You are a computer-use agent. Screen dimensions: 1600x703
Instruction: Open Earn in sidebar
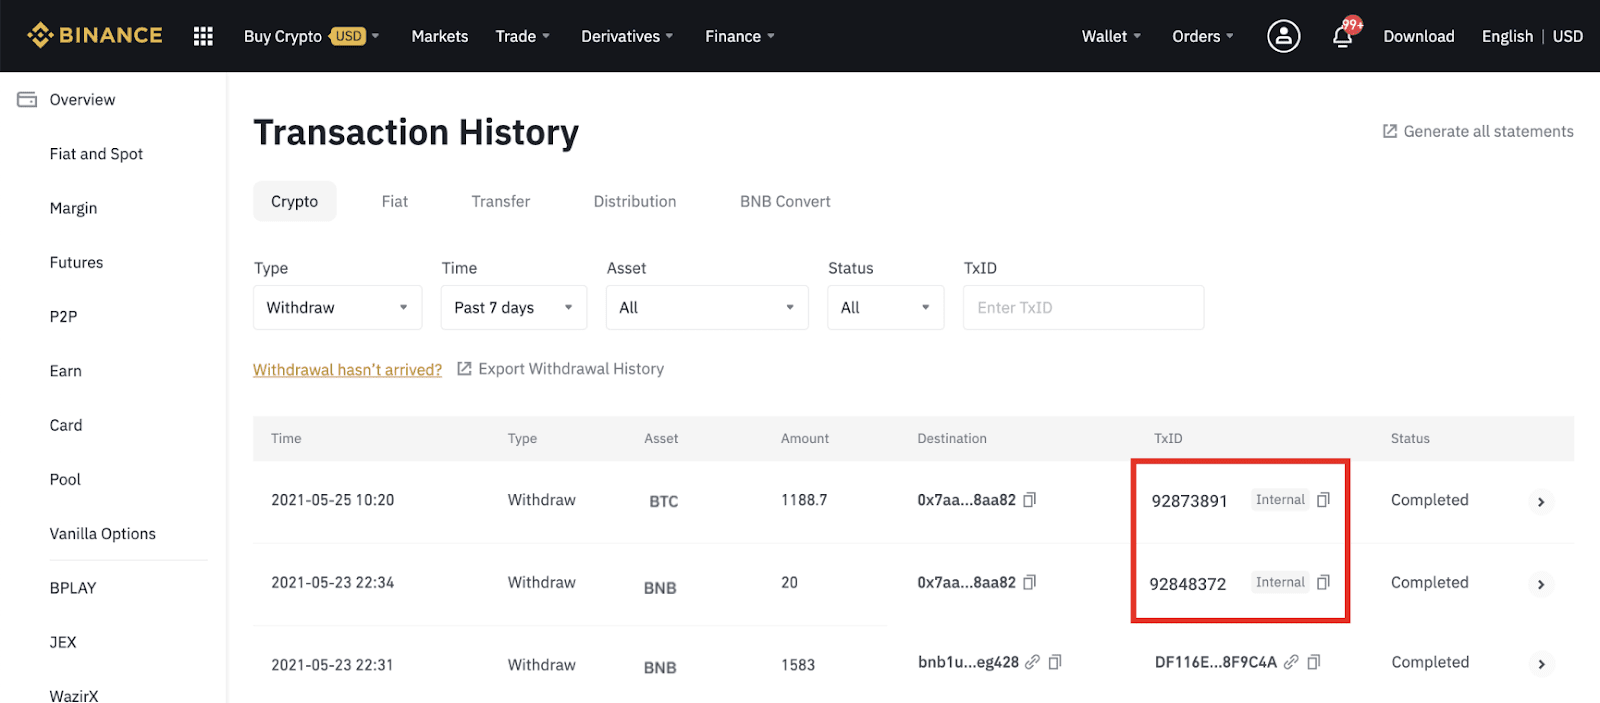point(66,371)
